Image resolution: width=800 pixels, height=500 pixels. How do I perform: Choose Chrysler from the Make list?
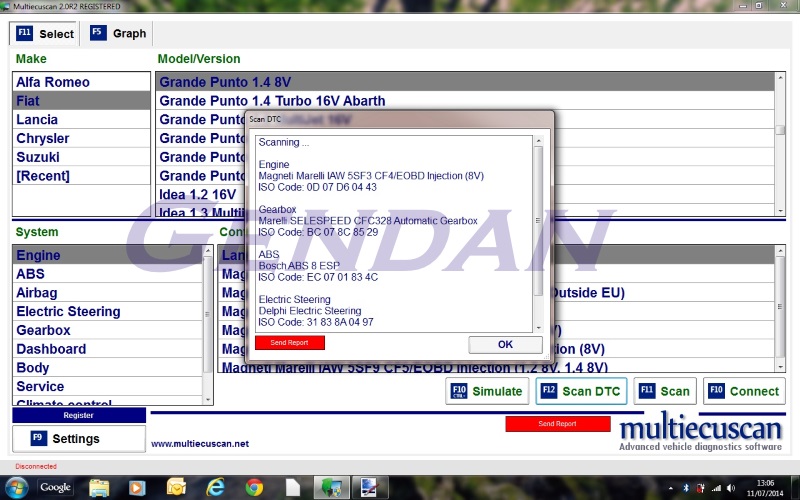(81, 138)
